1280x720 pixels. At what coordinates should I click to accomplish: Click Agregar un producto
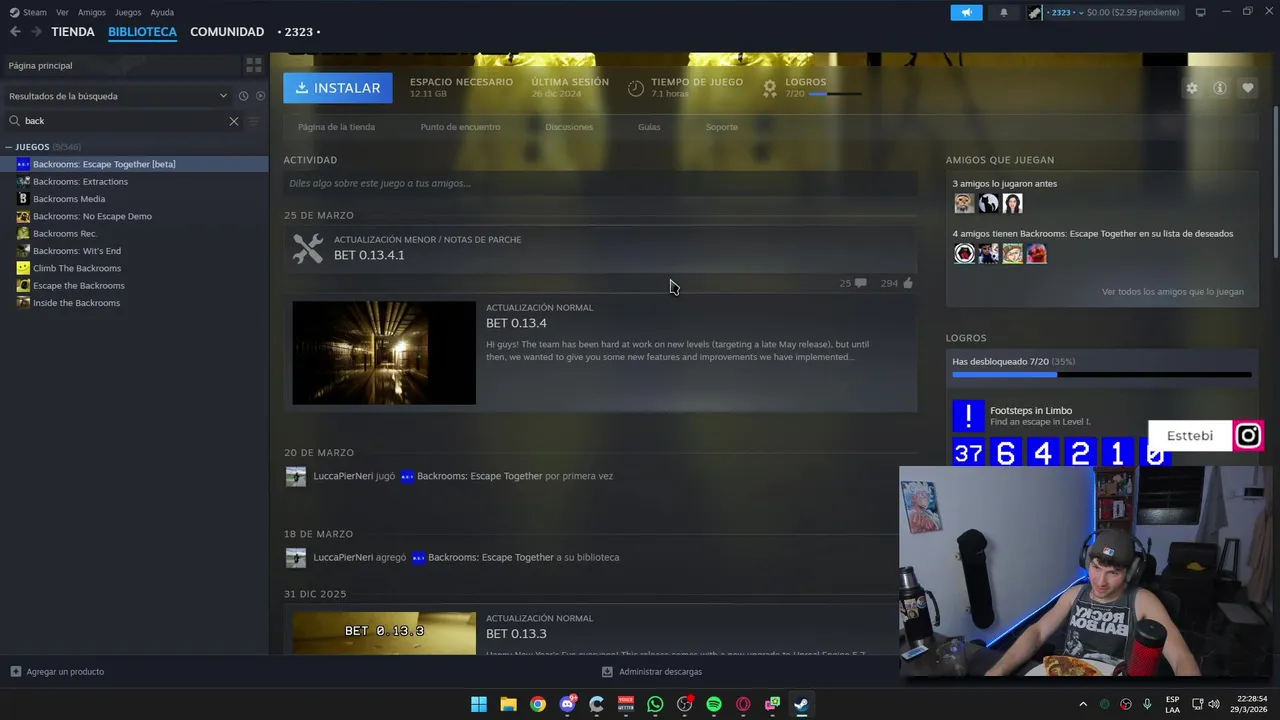(57, 672)
